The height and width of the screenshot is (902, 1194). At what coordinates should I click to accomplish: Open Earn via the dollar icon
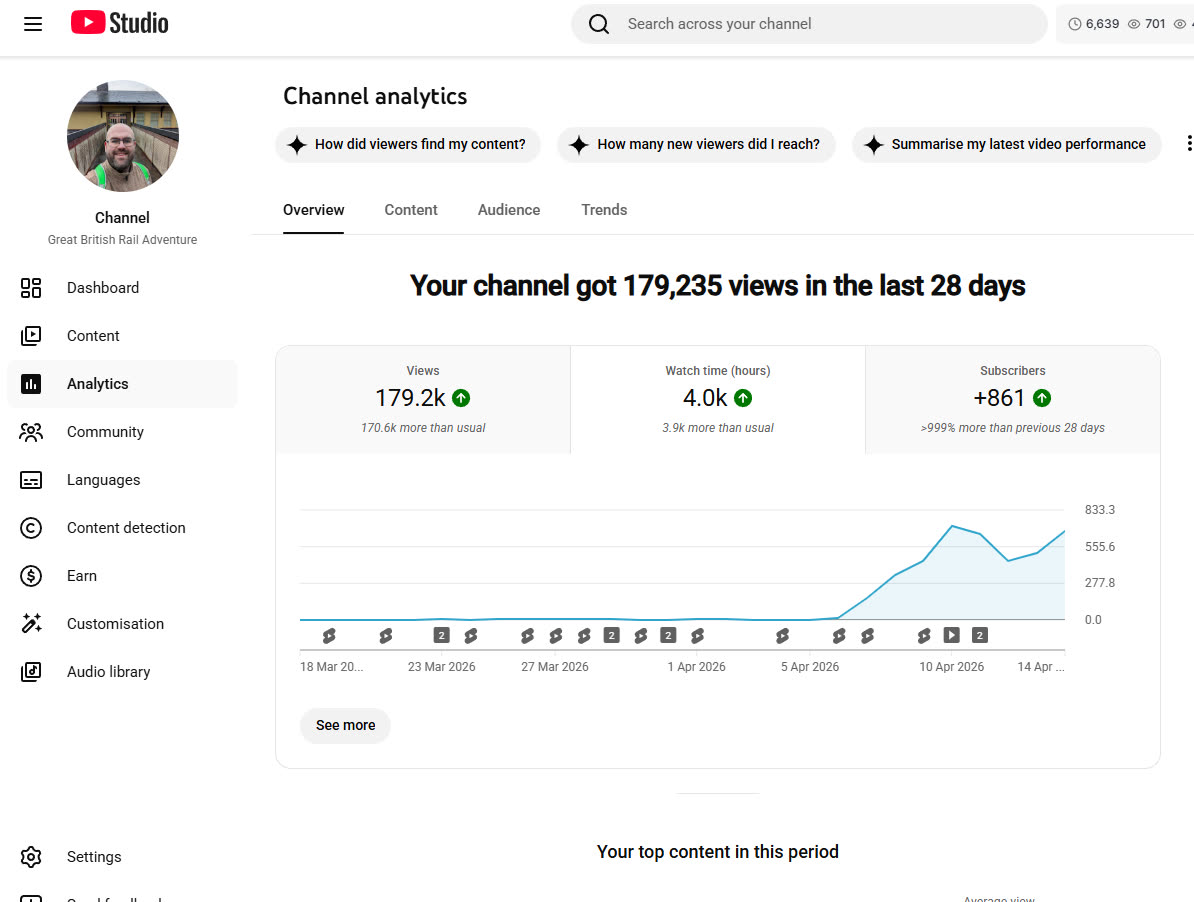pyautogui.click(x=31, y=575)
